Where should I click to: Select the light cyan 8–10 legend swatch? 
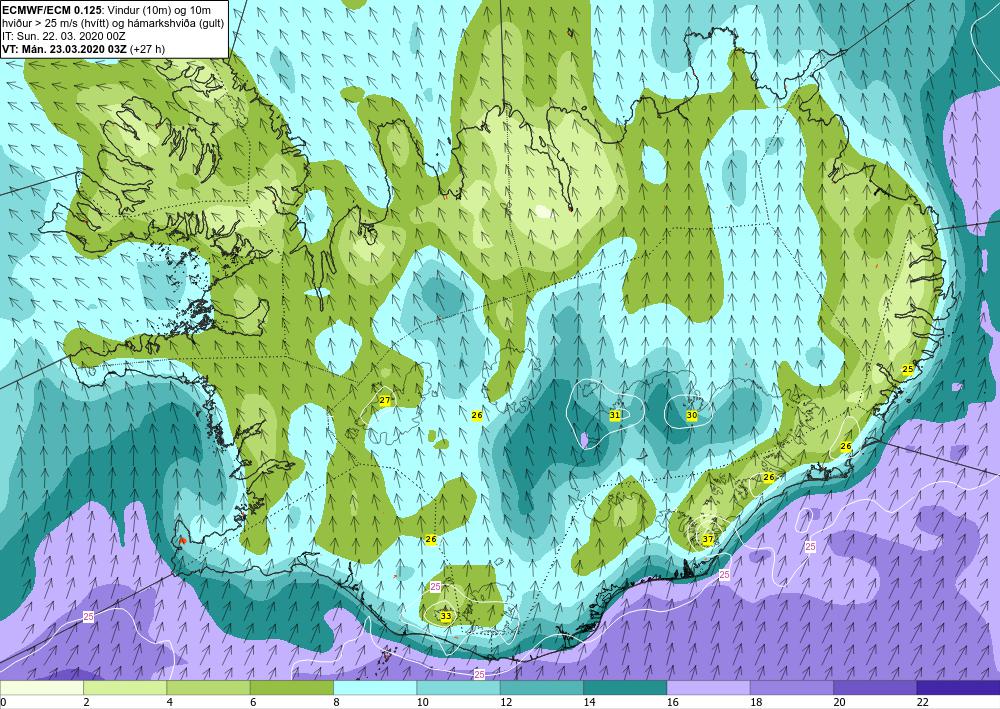(375, 687)
